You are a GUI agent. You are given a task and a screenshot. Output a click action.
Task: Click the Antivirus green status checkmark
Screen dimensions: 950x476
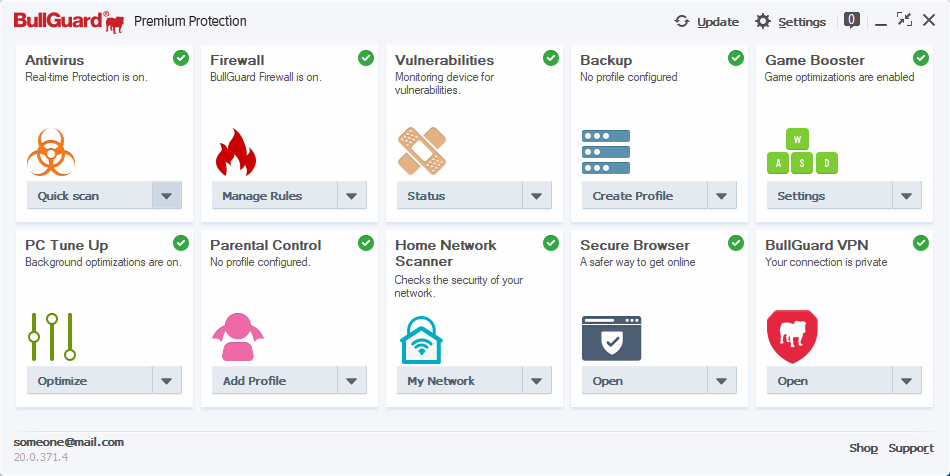point(181,58)
